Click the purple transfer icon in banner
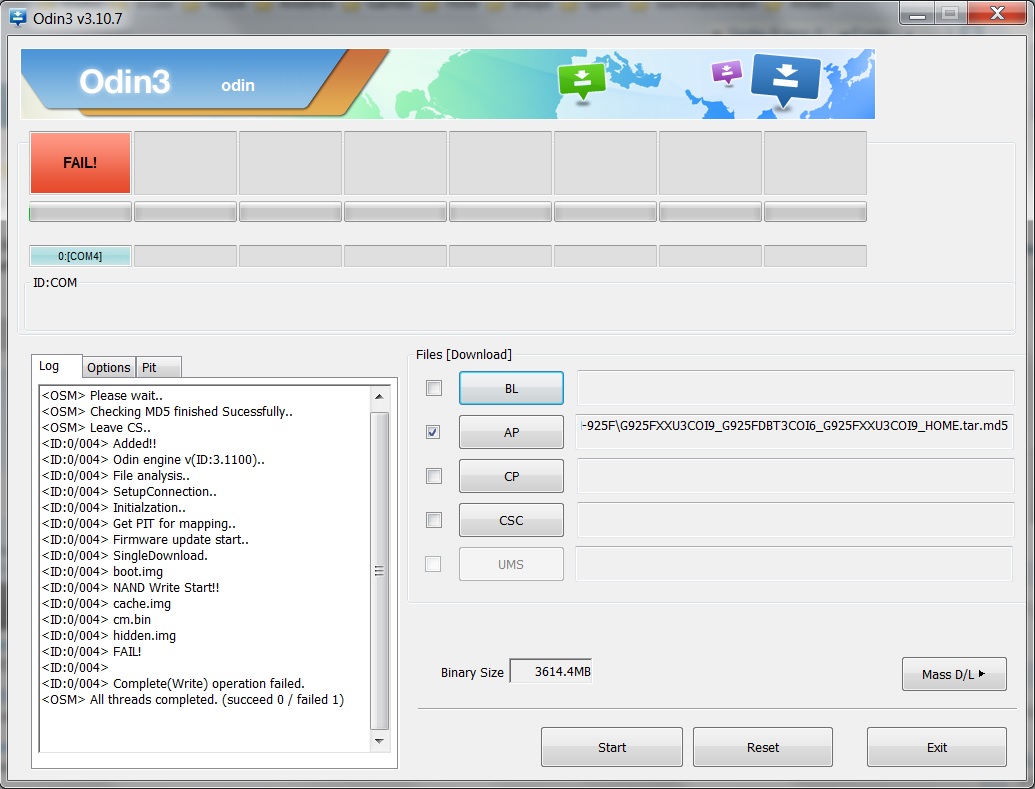 point(727,72)
